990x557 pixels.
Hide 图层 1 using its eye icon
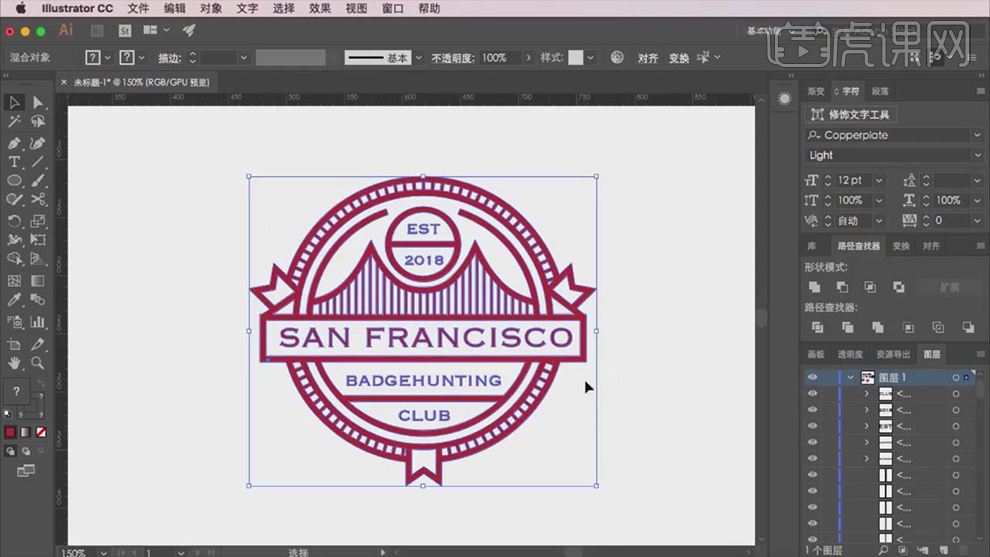[812, 378]
